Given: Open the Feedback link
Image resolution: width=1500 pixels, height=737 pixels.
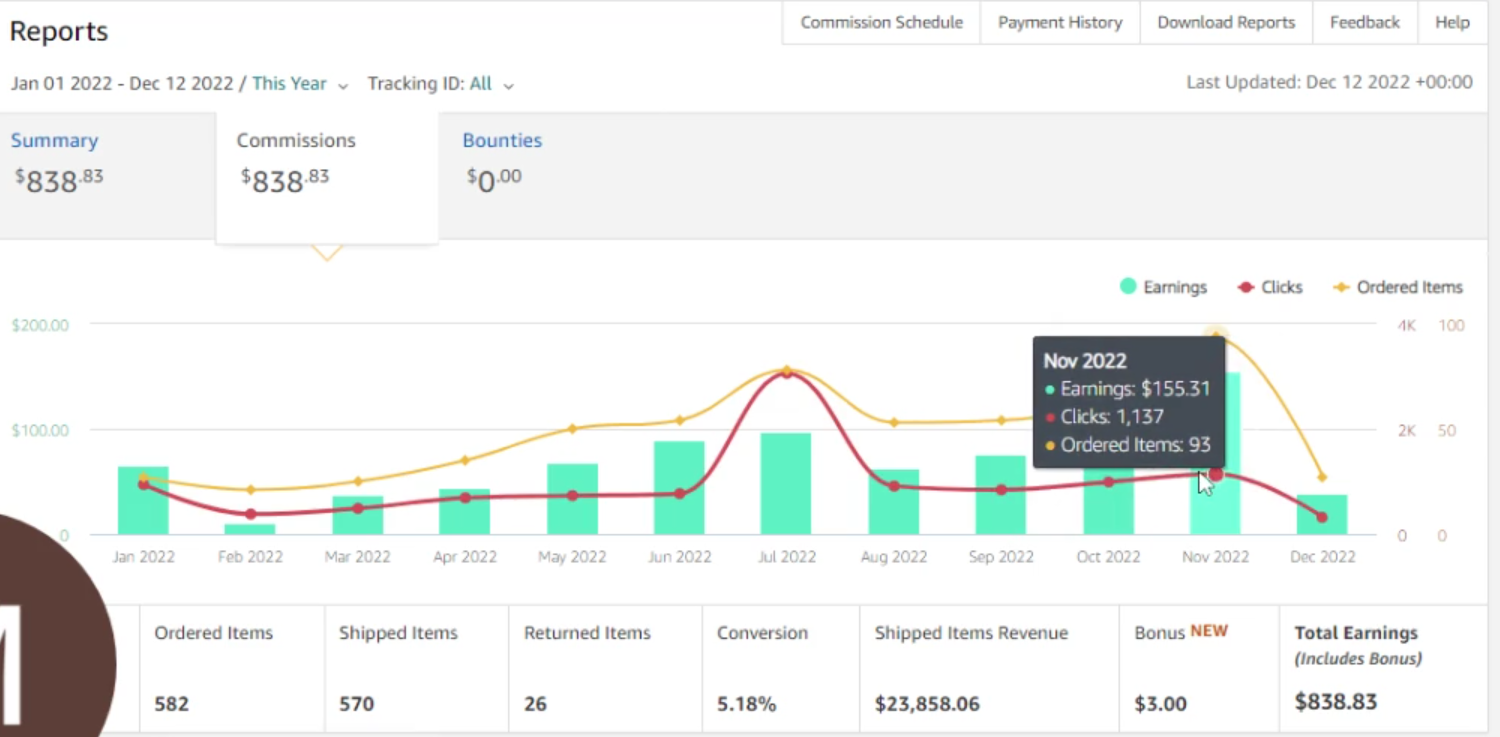Looking at the screenshot, I should 1364,22.
